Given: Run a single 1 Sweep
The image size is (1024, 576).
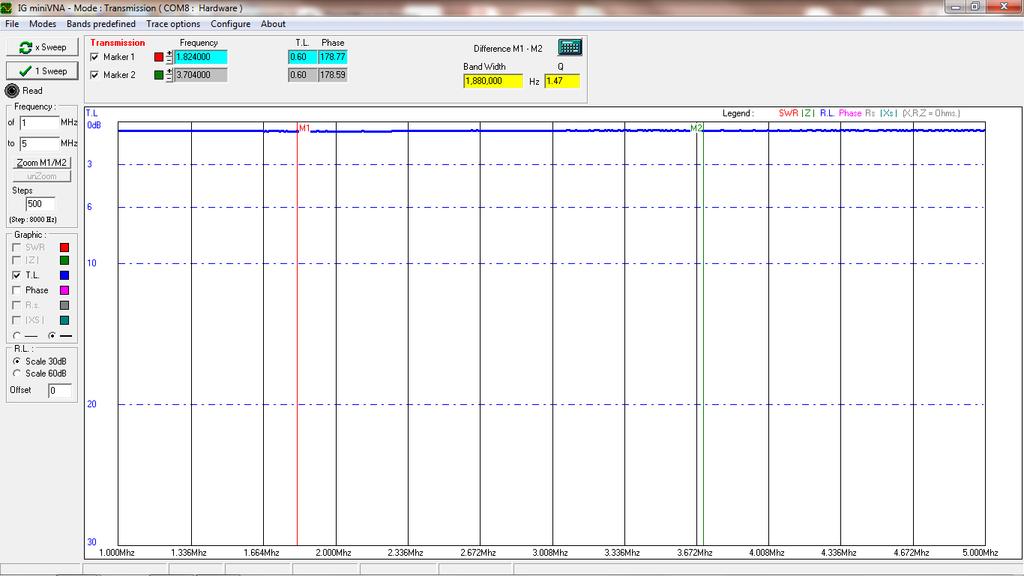Looking at the screenshot, I should tap(42, 71).
